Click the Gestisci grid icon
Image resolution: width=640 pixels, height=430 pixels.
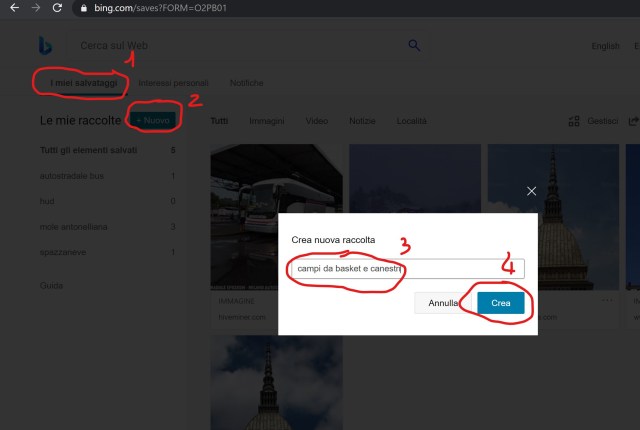pos(574,121)
